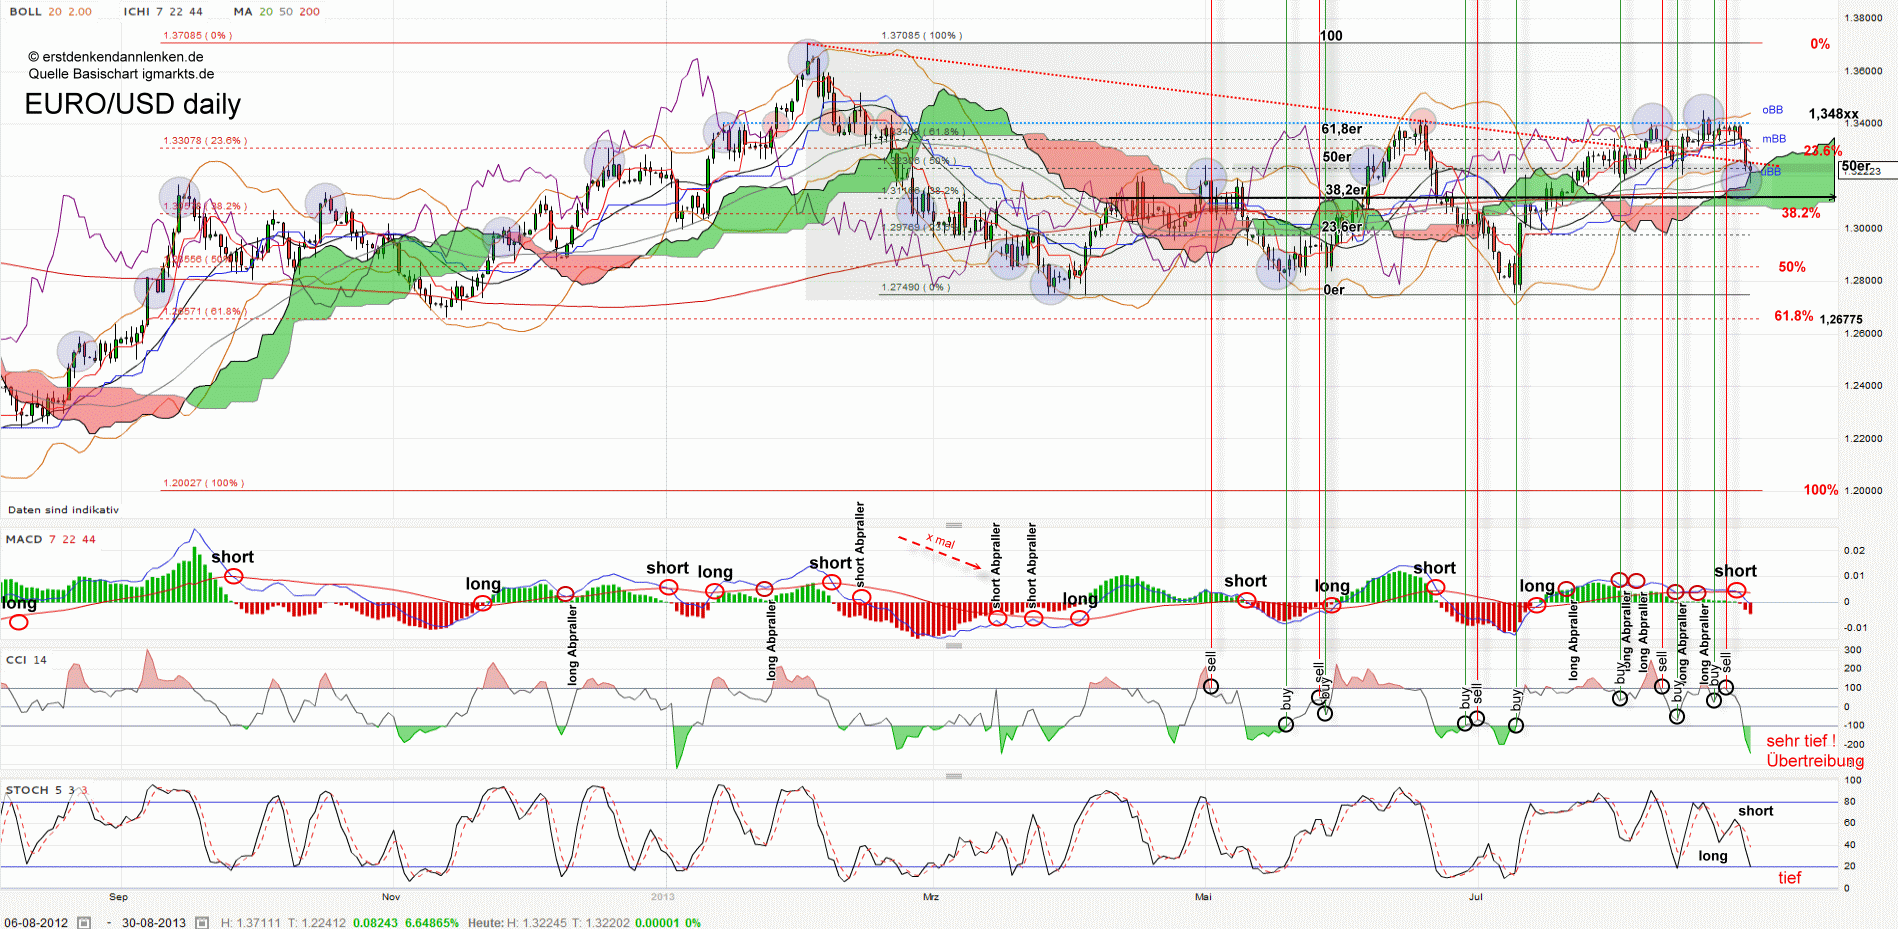
Task: Open the STOCH 5 3 3 indicator settings
Action: (46, 790)
